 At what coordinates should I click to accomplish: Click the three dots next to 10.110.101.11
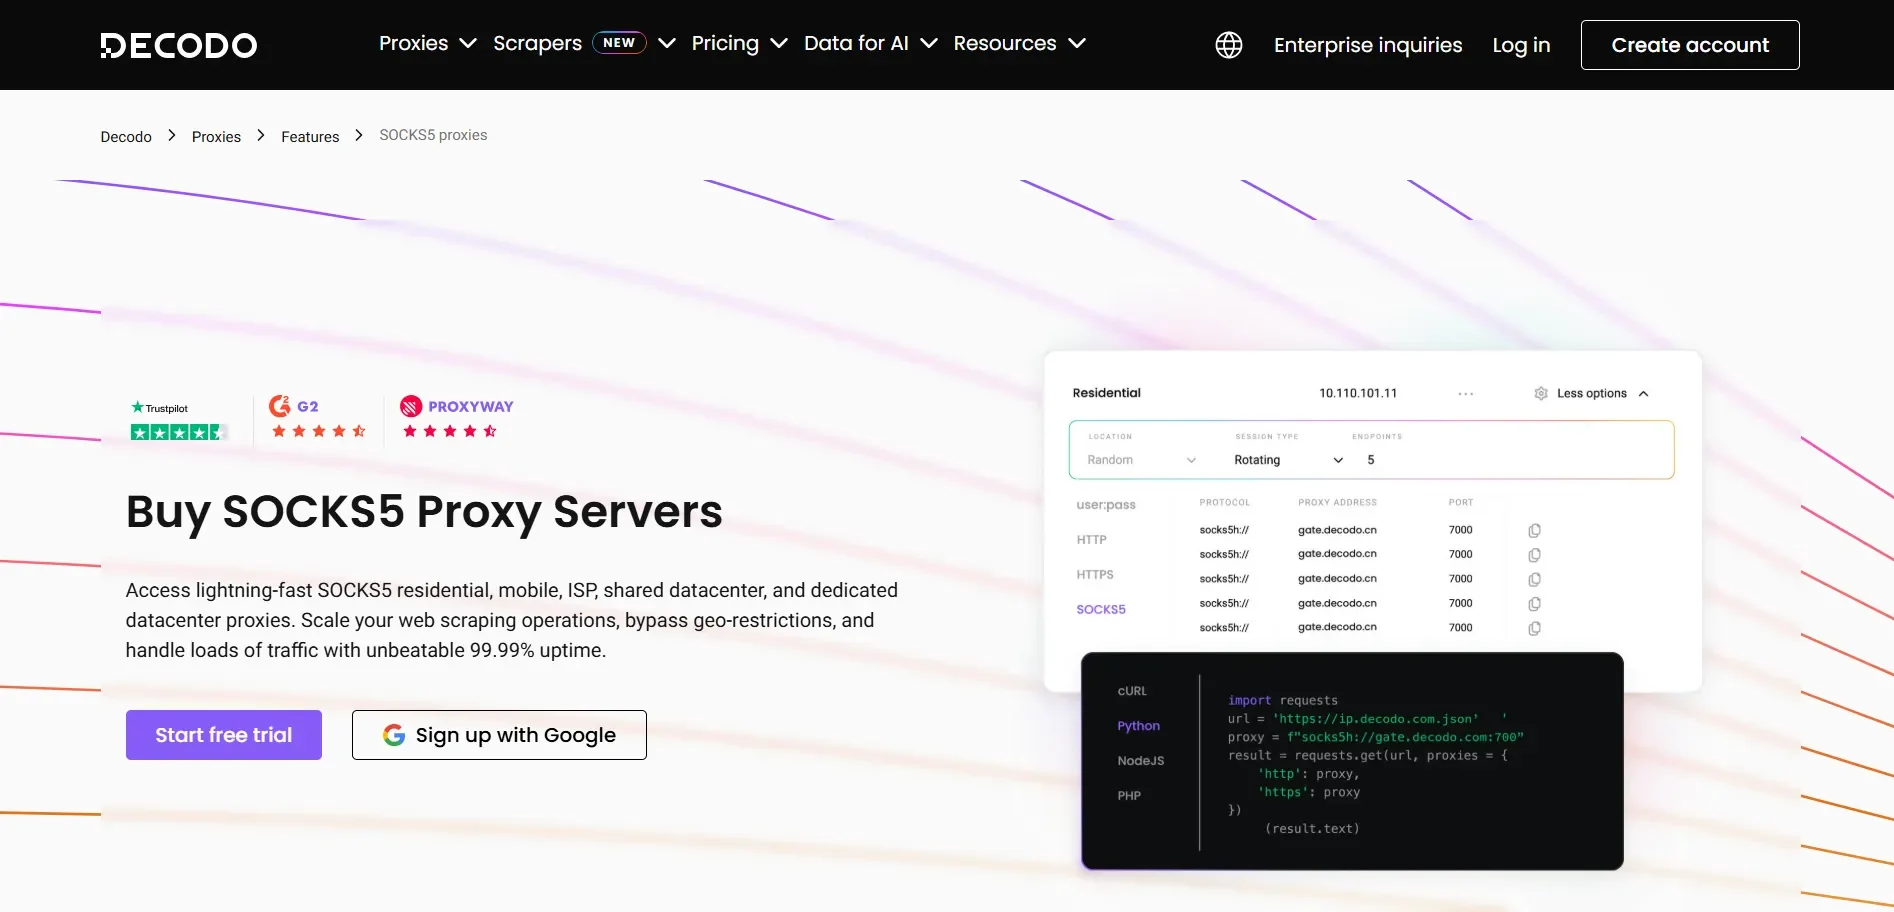[x=1465, y=394]
